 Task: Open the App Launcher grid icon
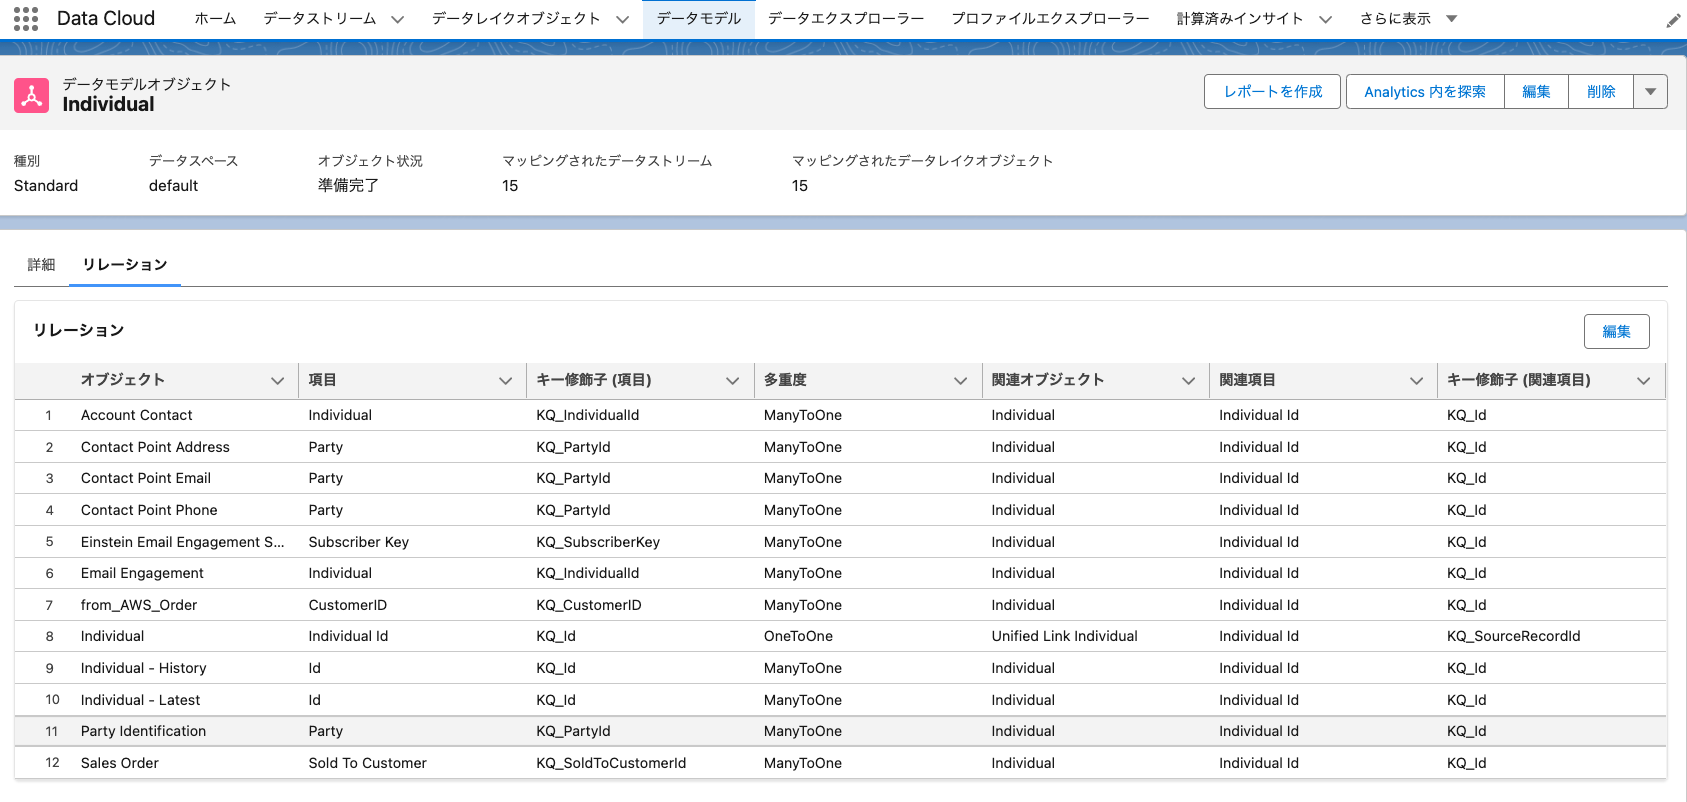(x=26, y=18)
